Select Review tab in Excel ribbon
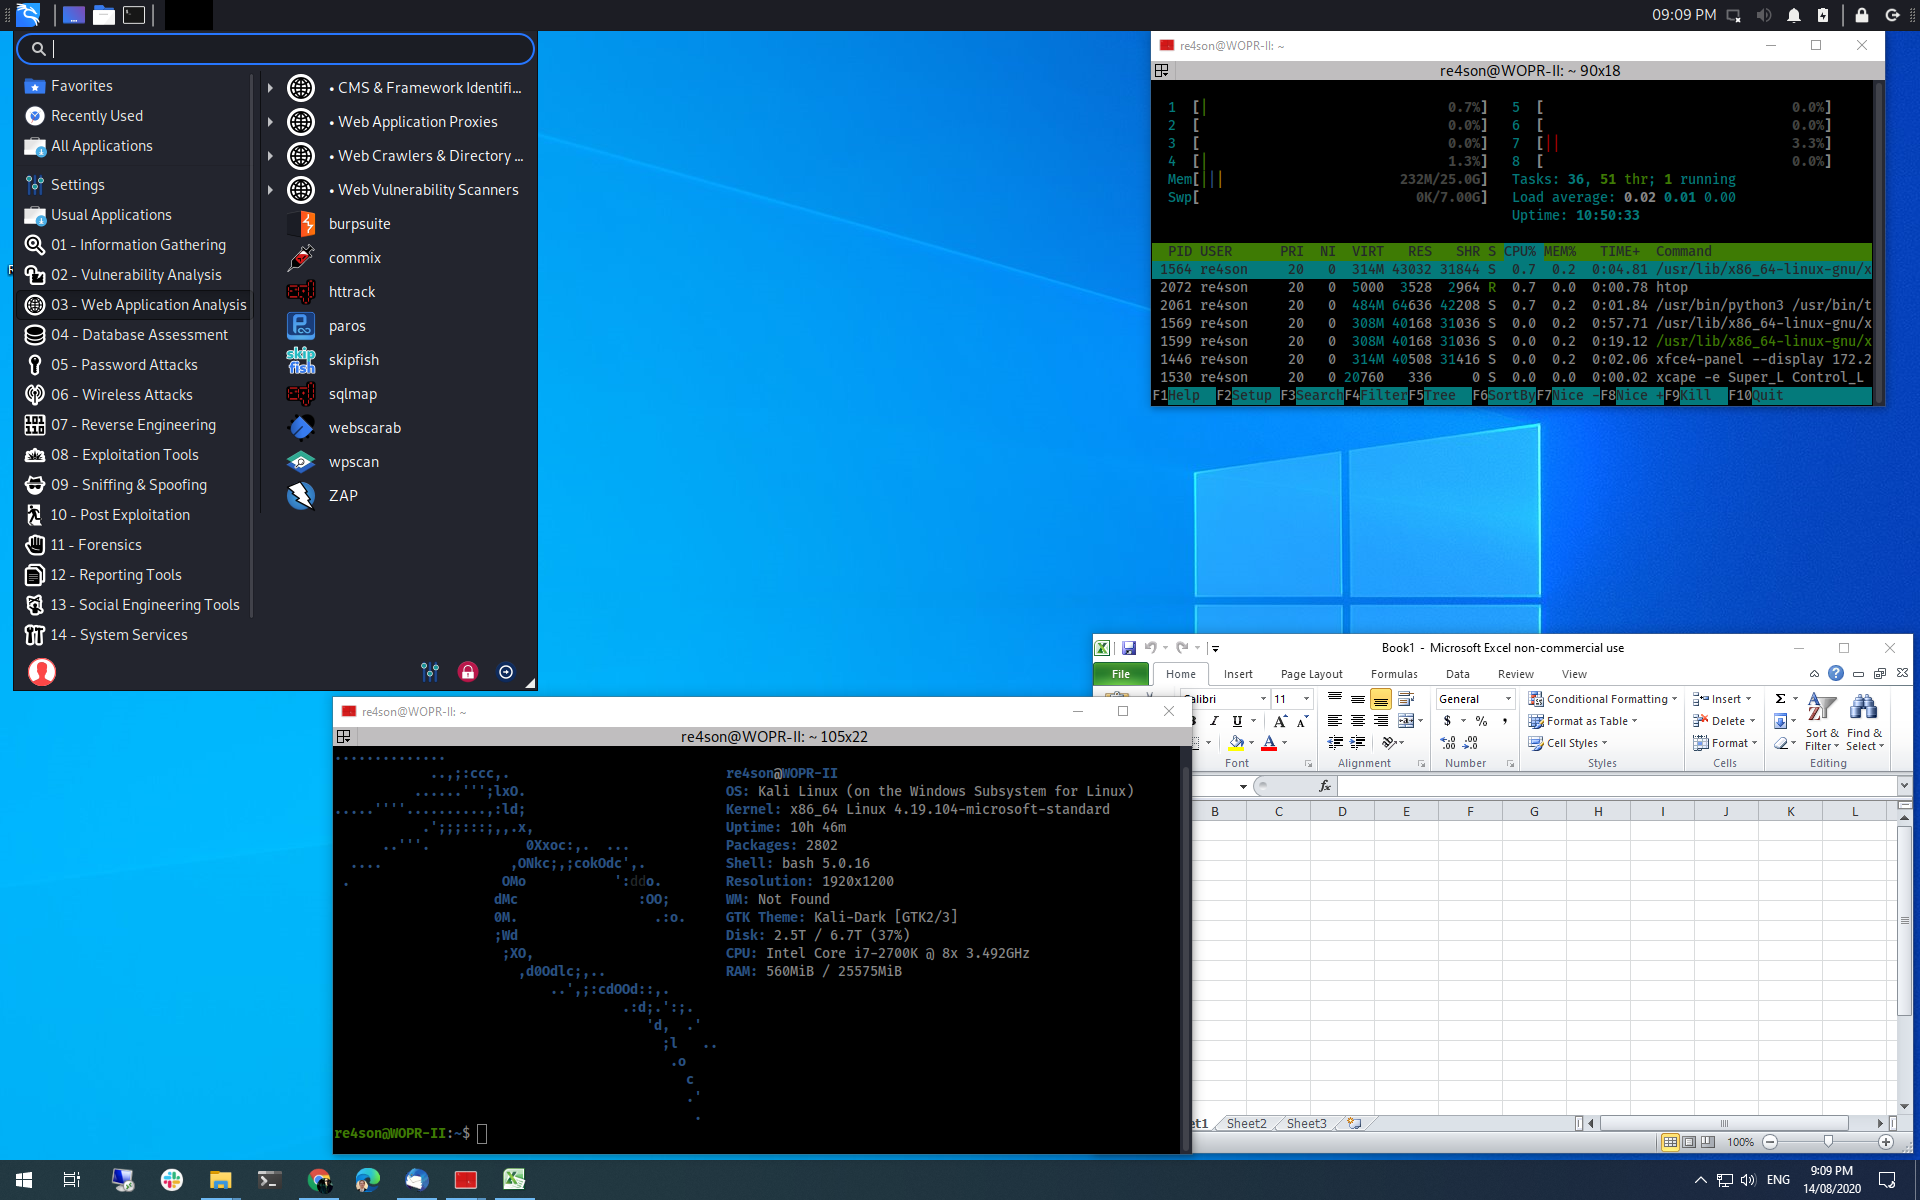Viewport: 1920px width, 1200px height. click(1515, 673)
